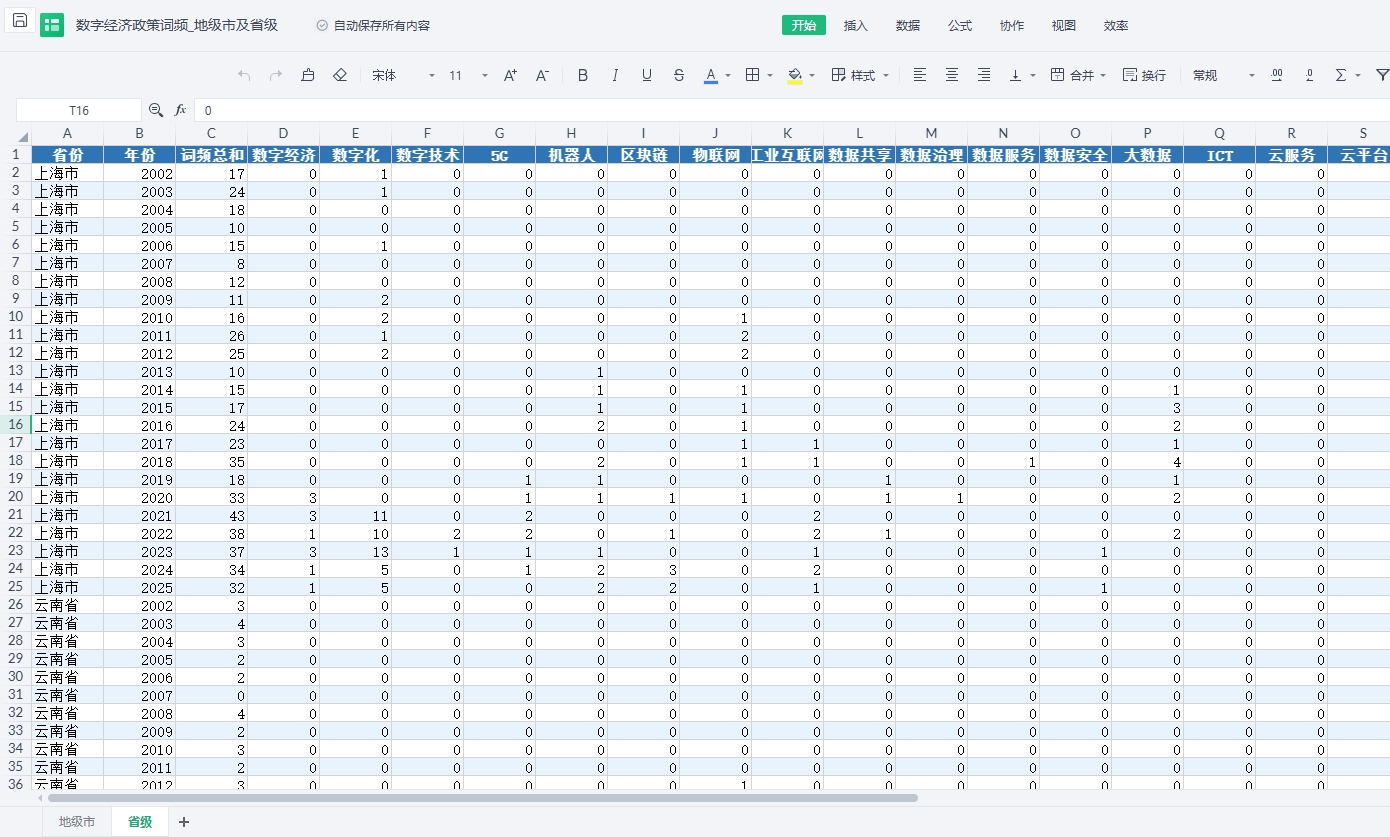The height and width of the screenshot is (837, 1390).
Task: Increase font size with the A+ icon
Action: pyautogui.click(x=510, y=75)
